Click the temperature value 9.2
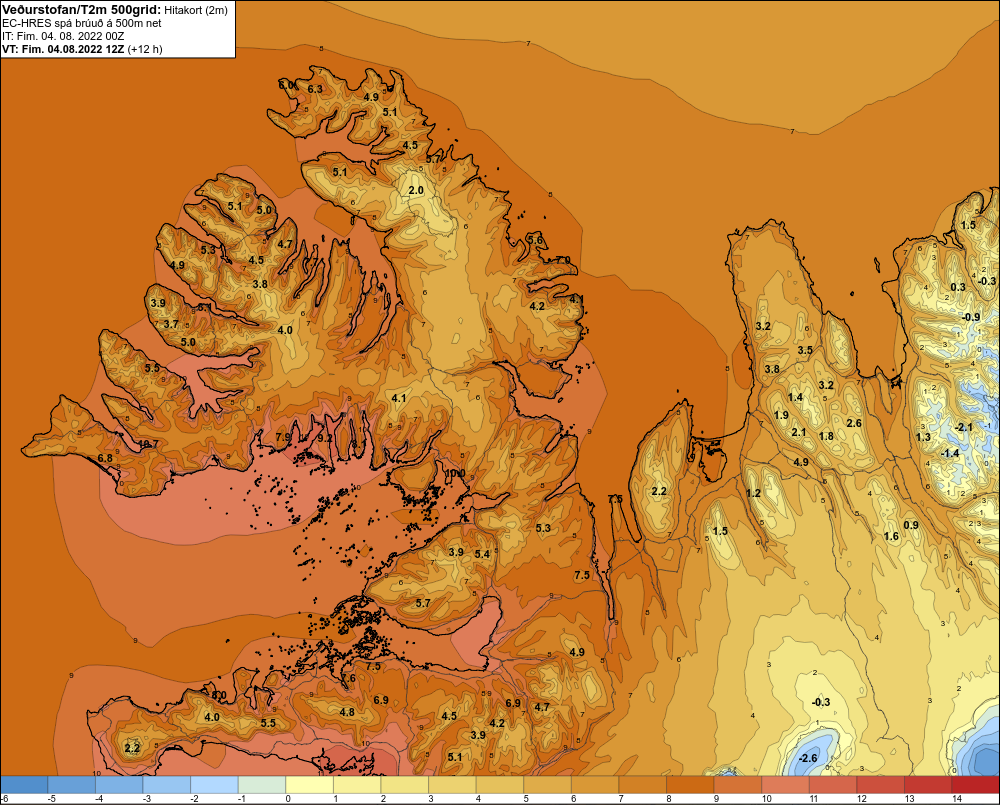The width and height of the screenshot is (1000, 805). [325, 438]
